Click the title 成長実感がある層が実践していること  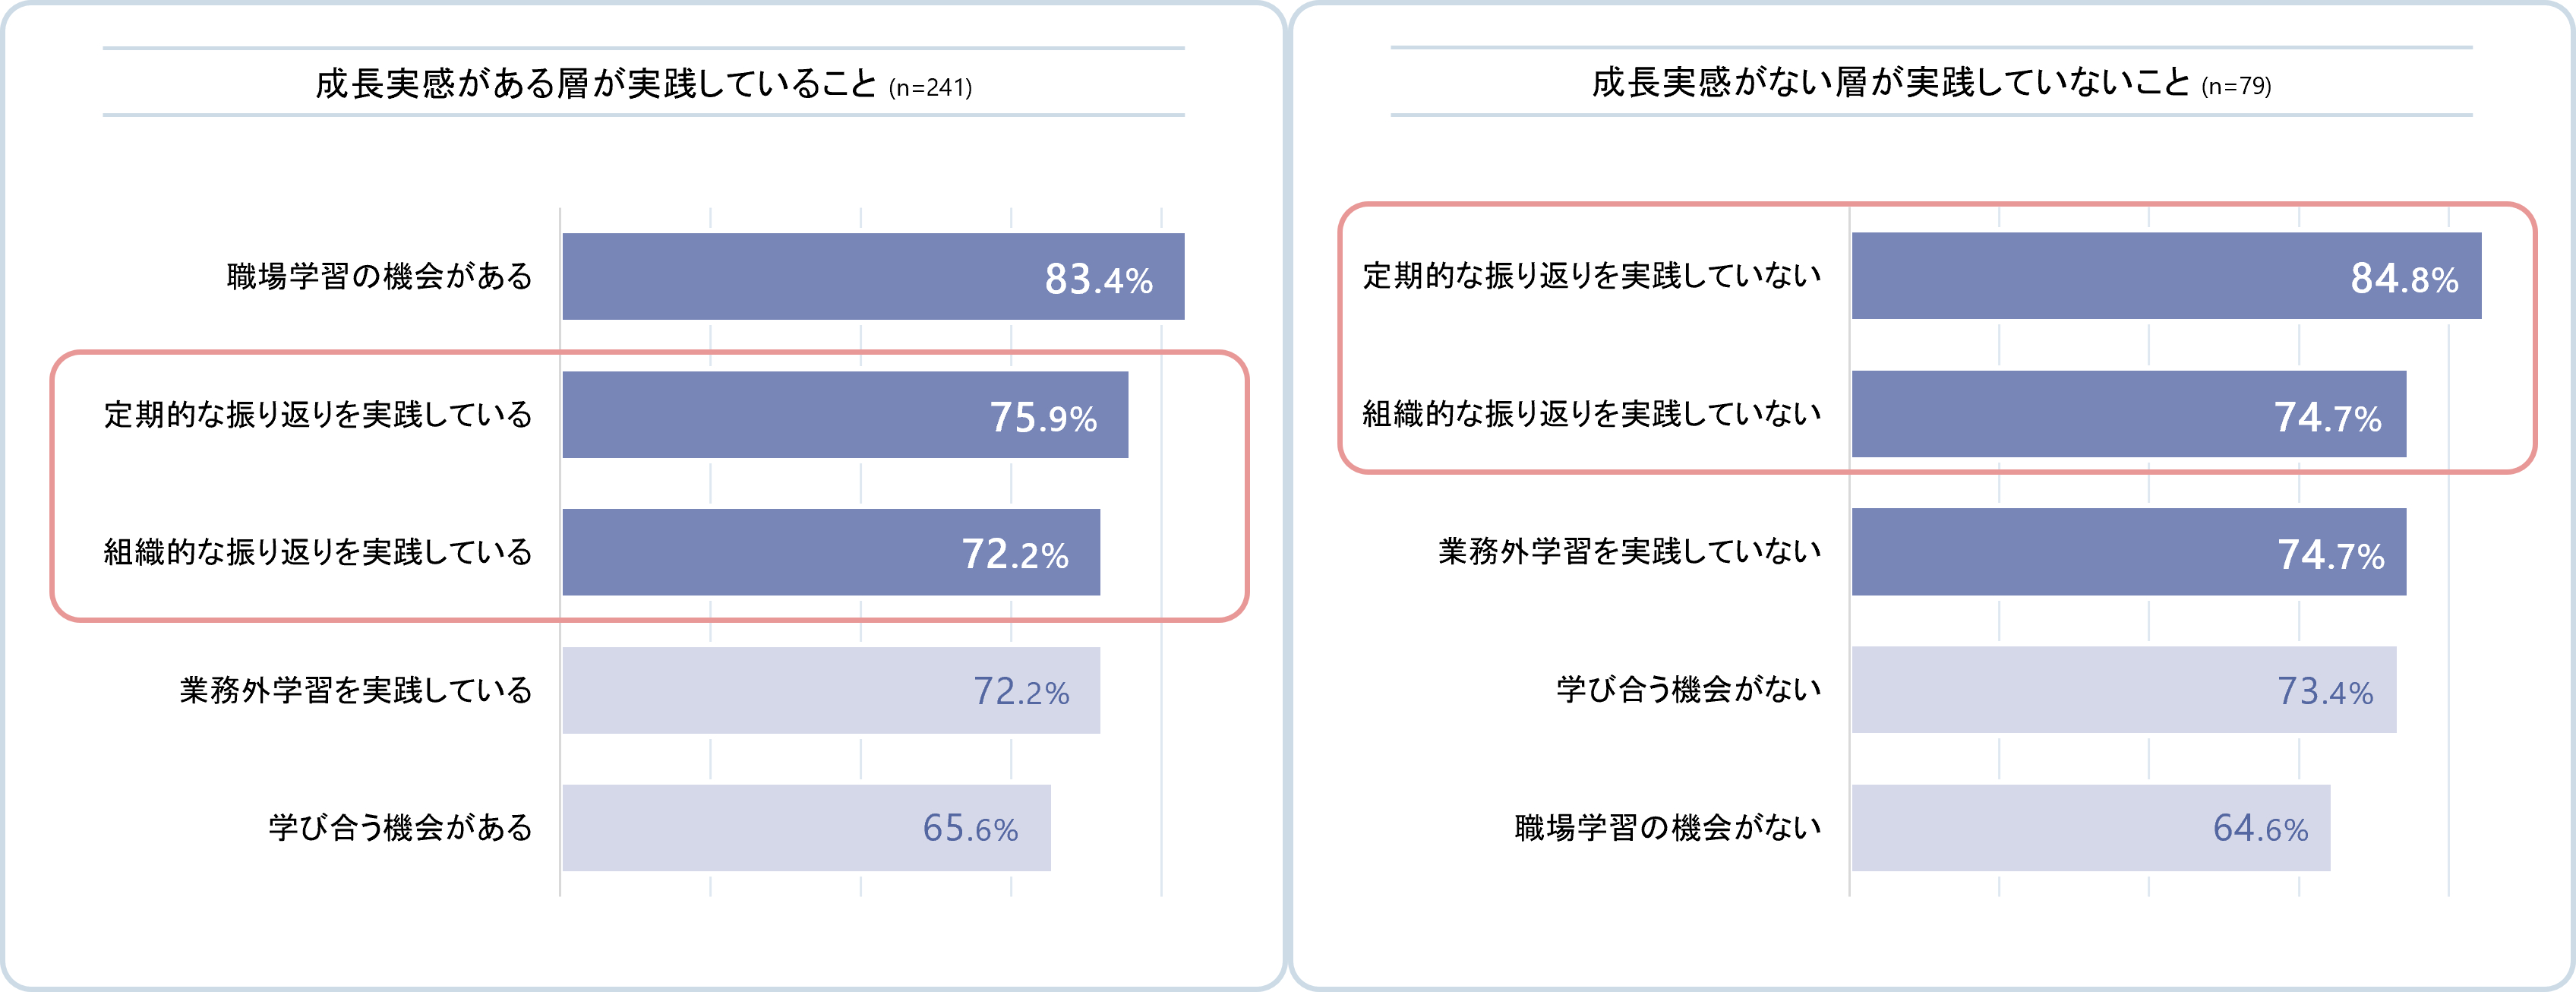tap(596, 84)
